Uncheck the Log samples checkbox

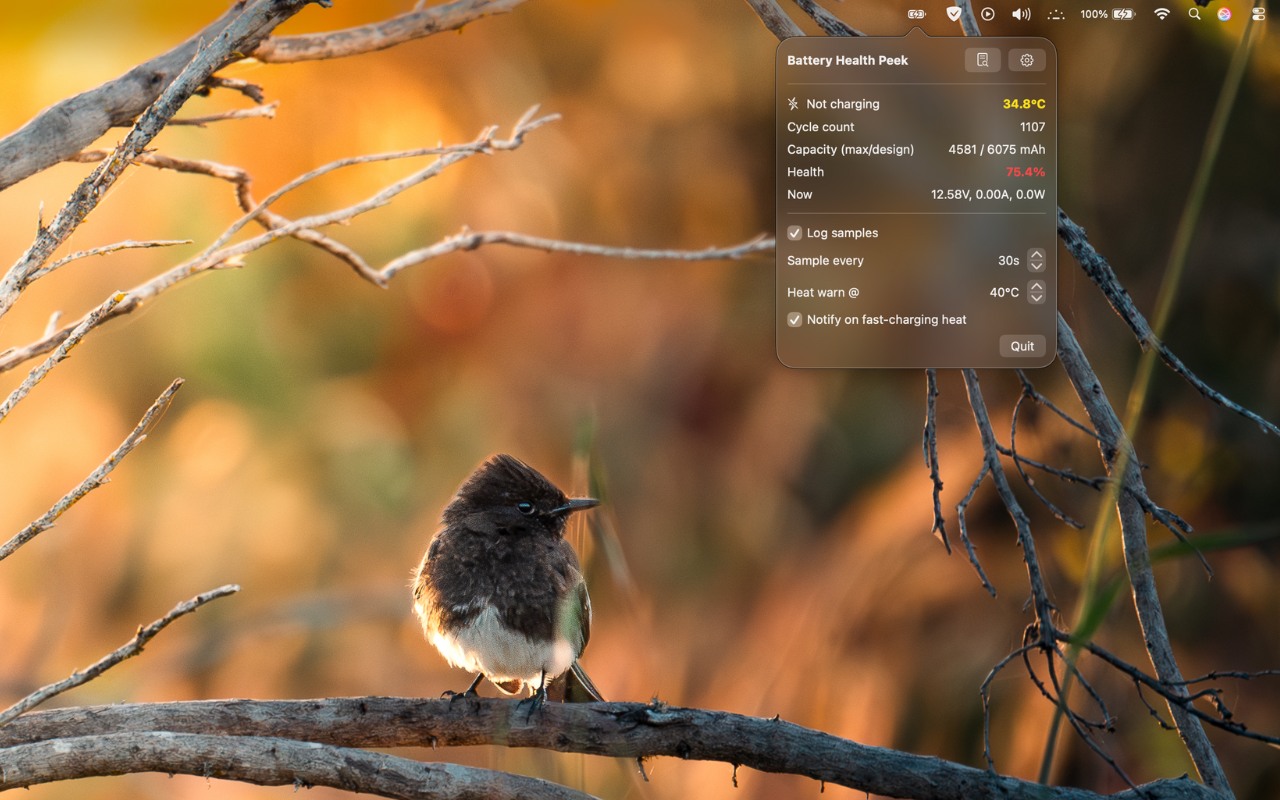click(x=794, y=232)
